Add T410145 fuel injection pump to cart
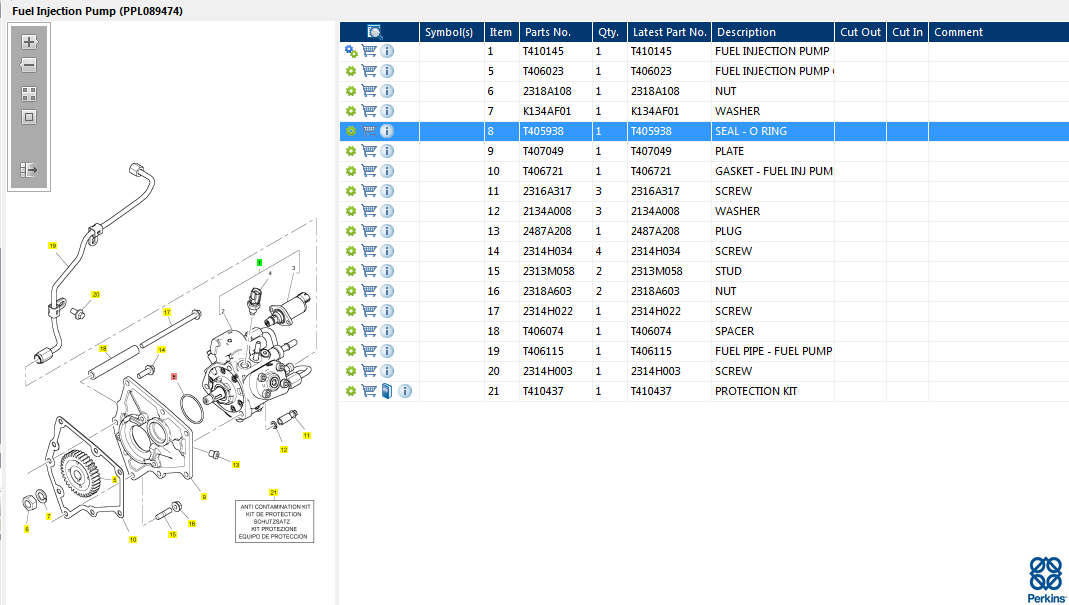1069x605 pixels. click(x=369, y=50)
